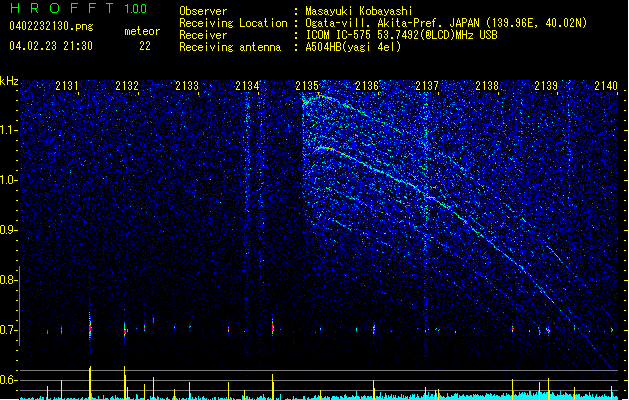Click the 'Receiving antenna' label
The width and height of the screenshot is (629, 400).
point(230,47)
